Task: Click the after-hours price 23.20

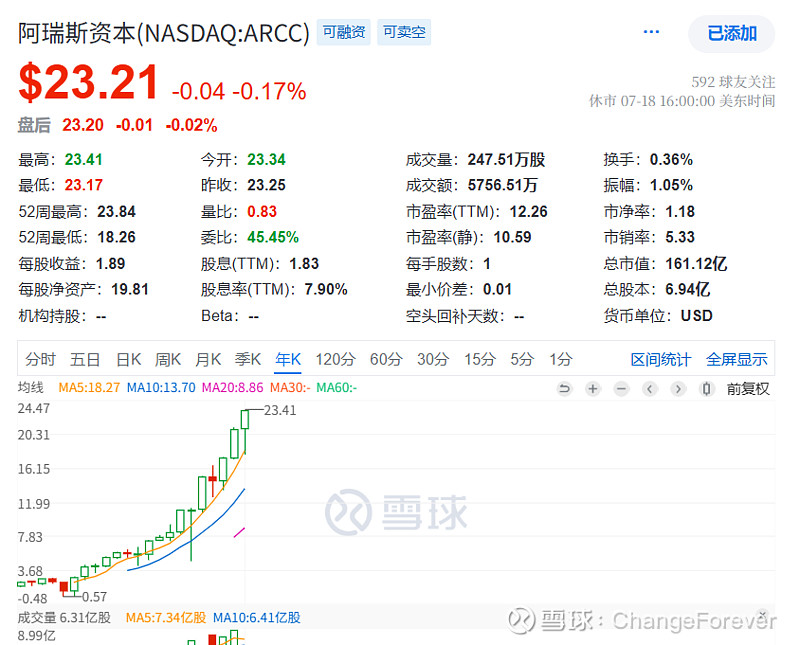Action: tap(83, 125)
